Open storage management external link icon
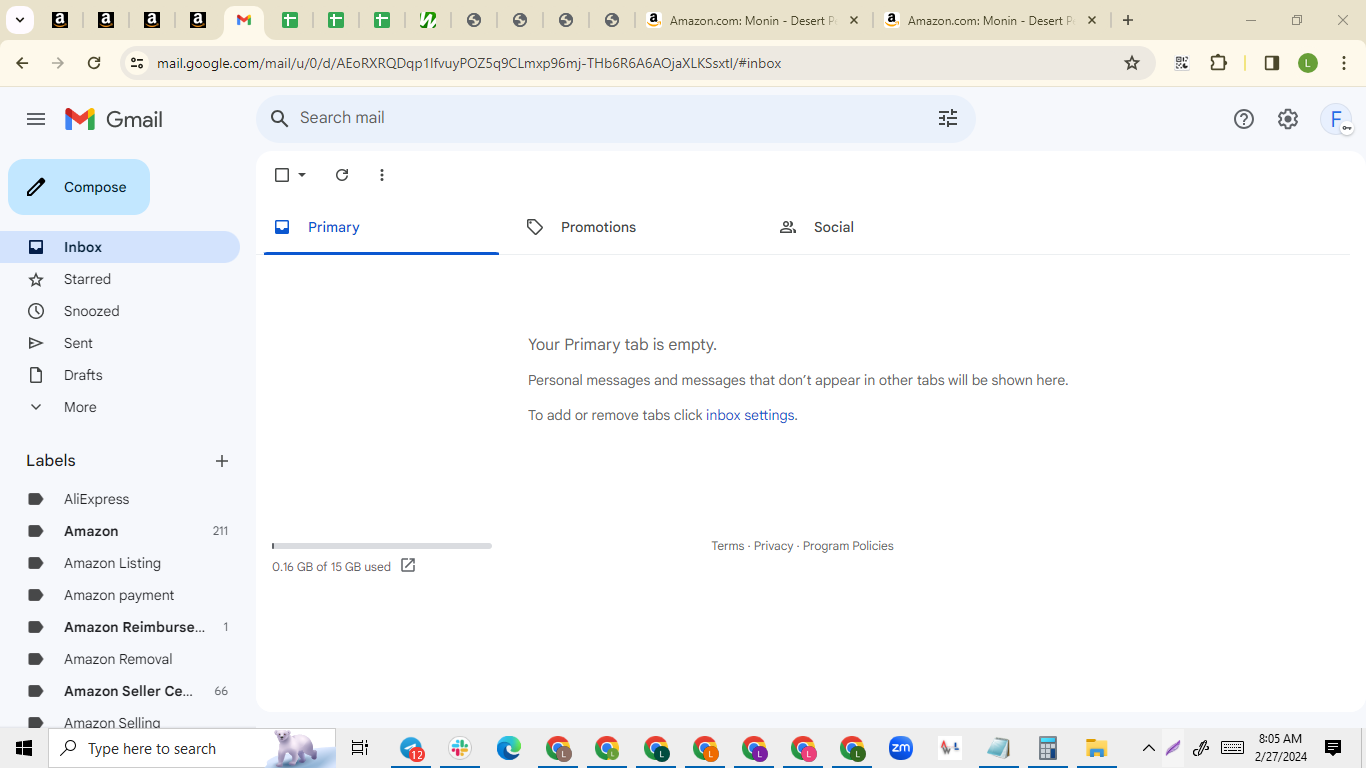 pyautogui.click(x=408, y=565)
